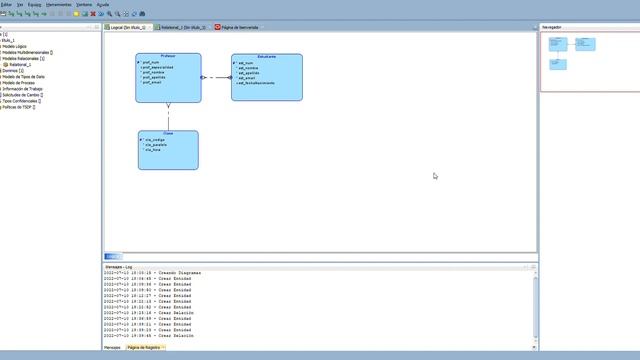Click the third green relation tool icon
The width and height of the screenshot is (640, 360).
pos(27,14)
